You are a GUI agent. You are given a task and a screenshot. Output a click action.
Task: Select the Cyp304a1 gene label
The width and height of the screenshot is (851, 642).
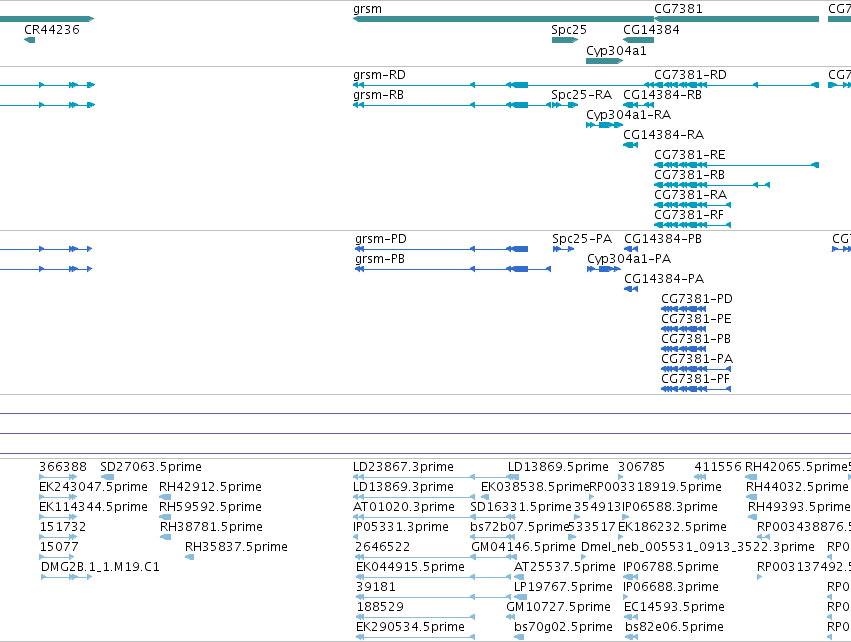pyautogui.click(x=617, y=51)
